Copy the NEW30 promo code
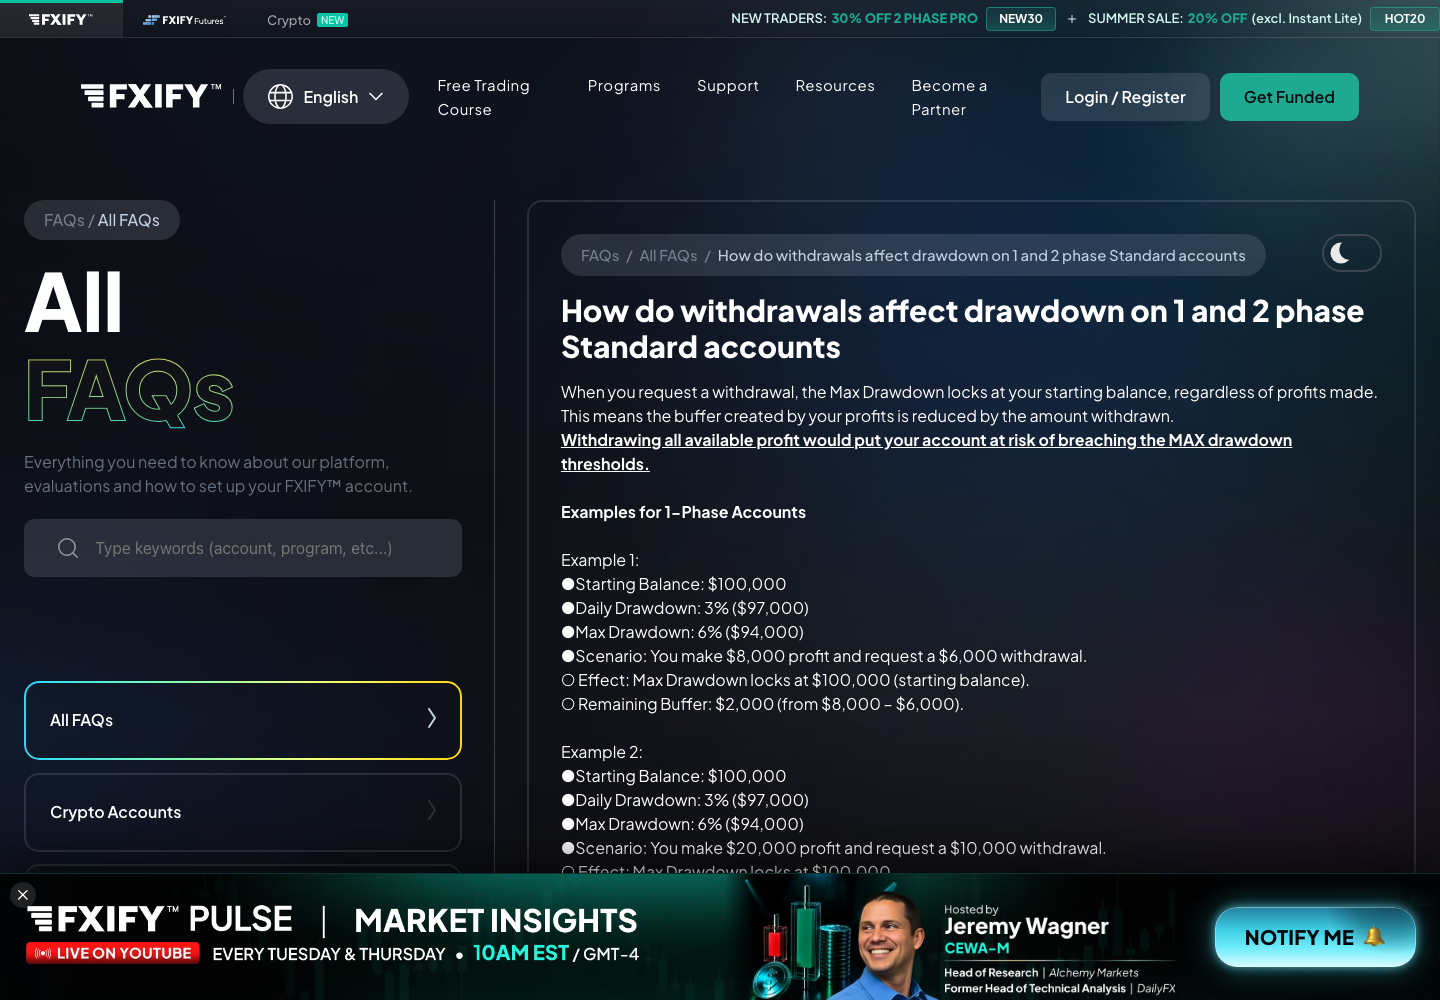This screenshot has height=1000, width=1440. 1020,19
